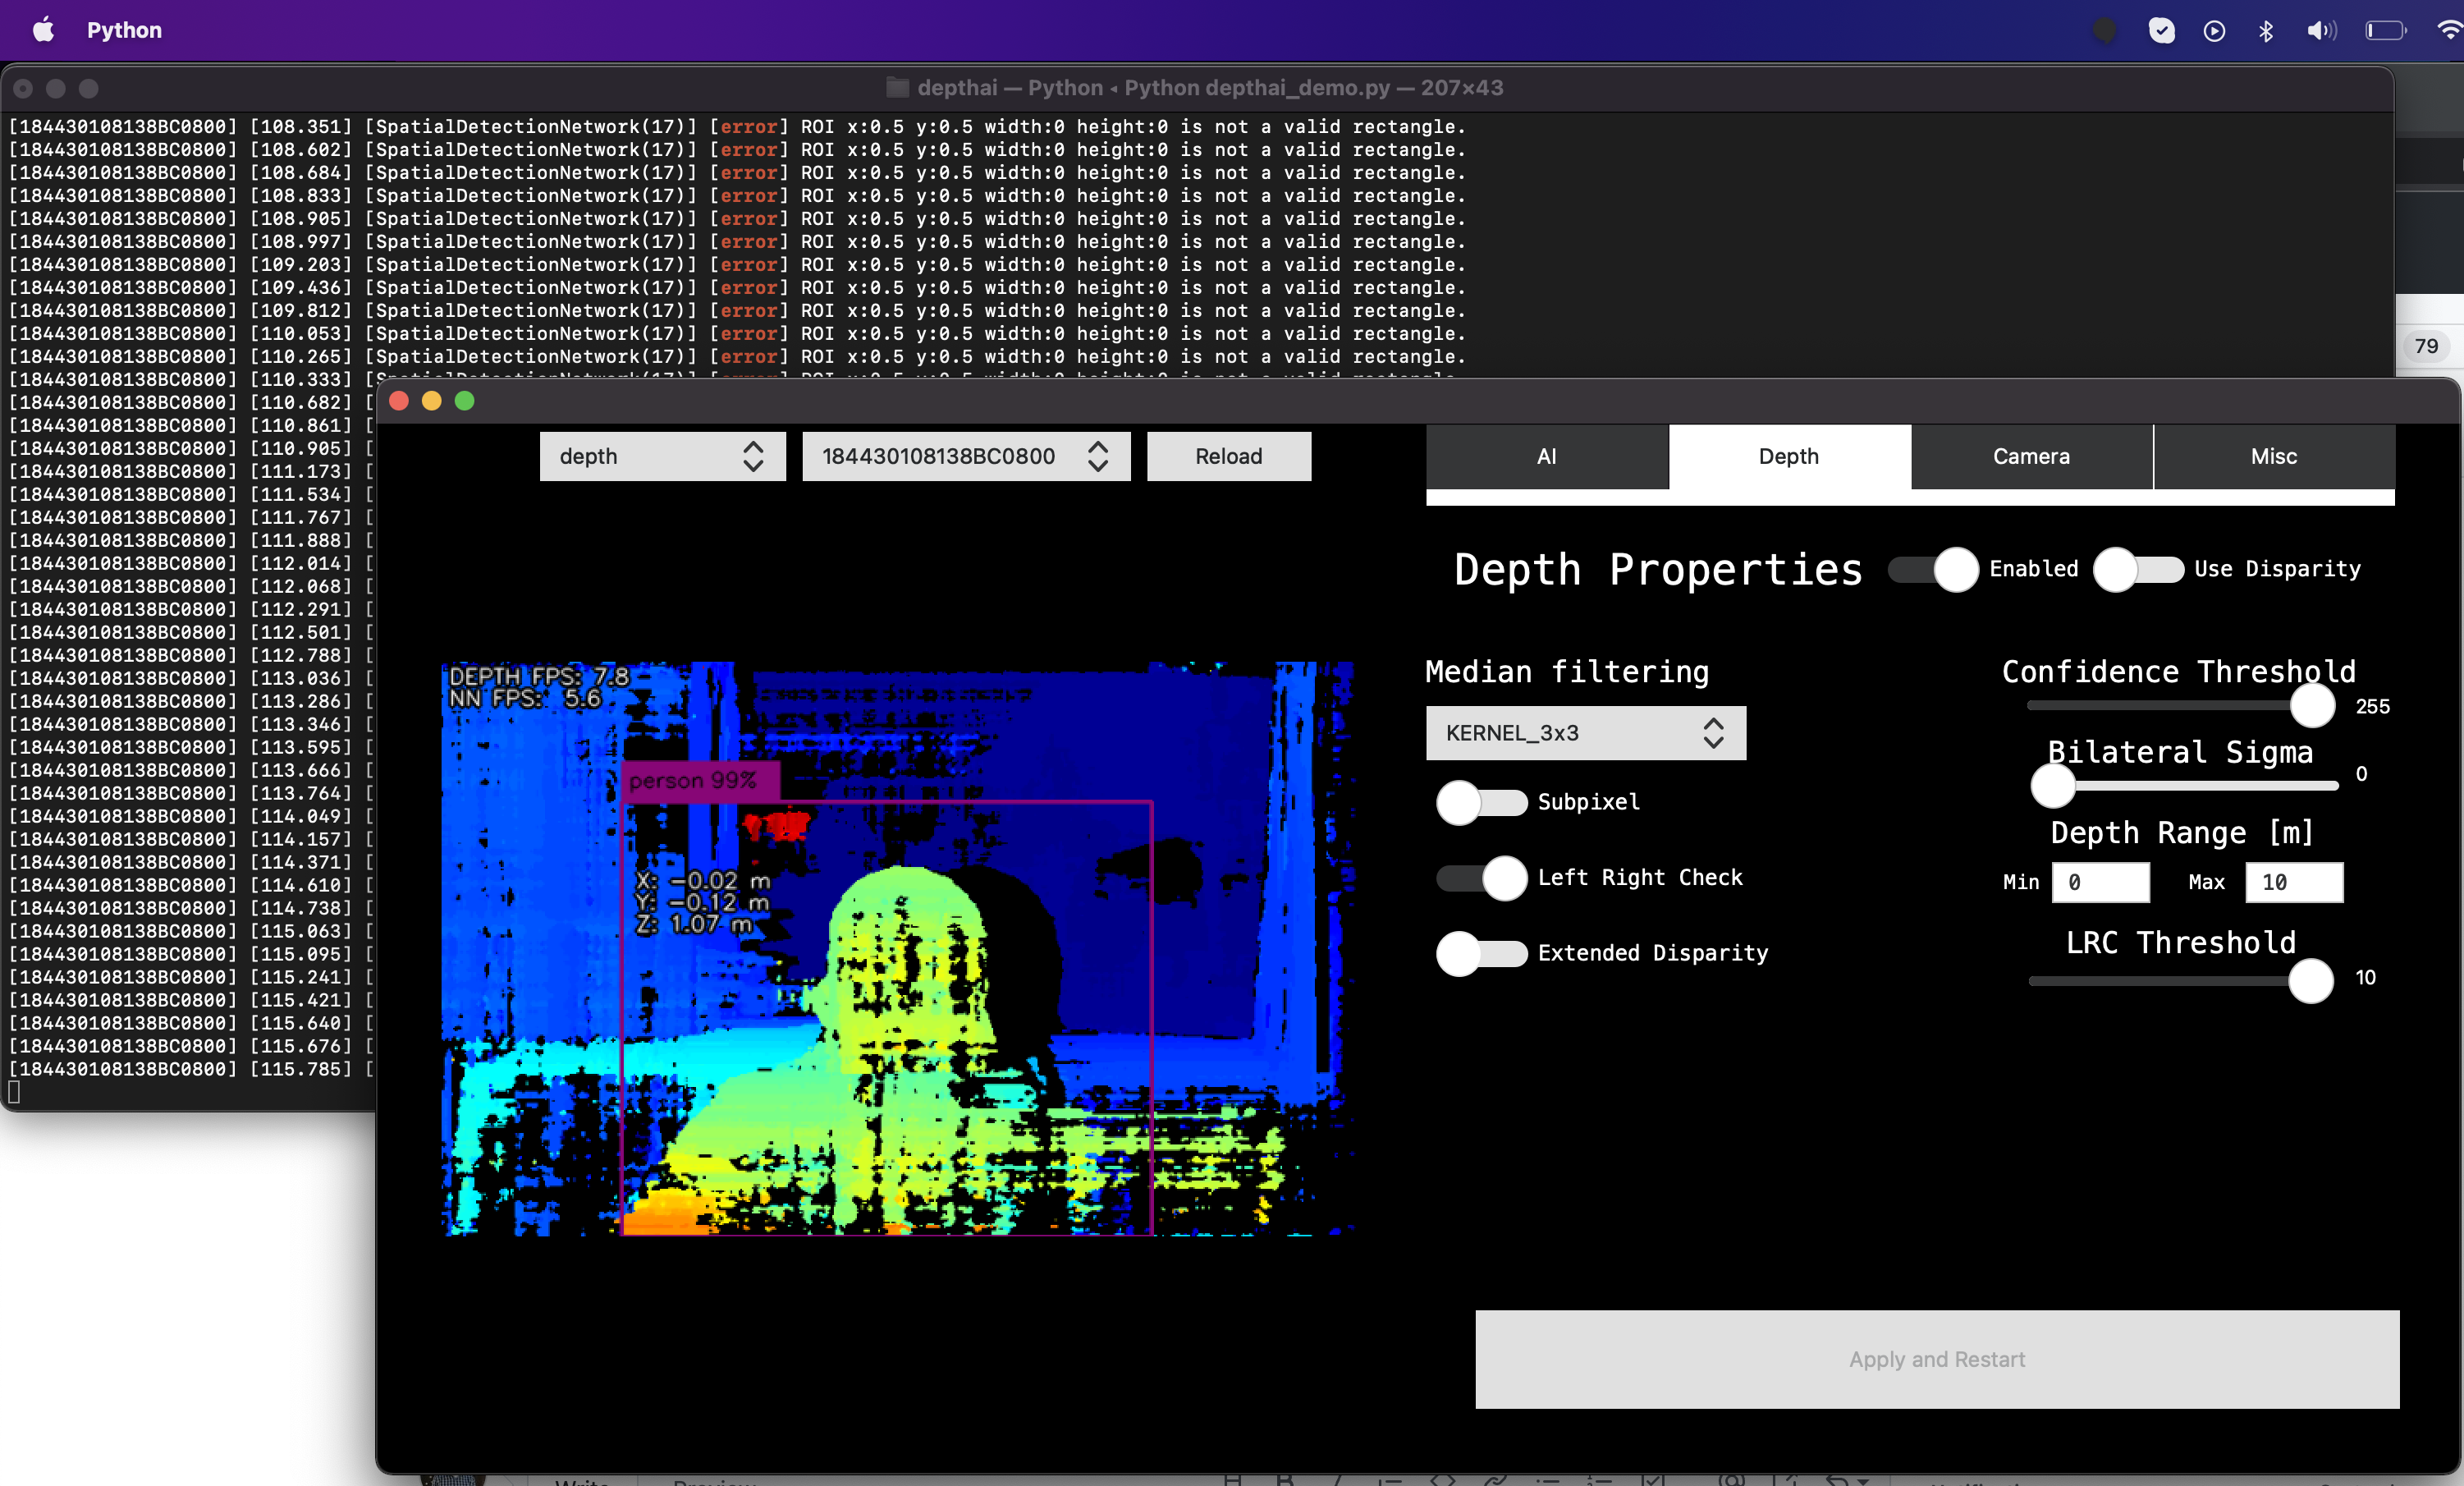Viewport: 2464px width, 1486px height.
Task: Click the Max depth range input field
Action: point(2293,883)
